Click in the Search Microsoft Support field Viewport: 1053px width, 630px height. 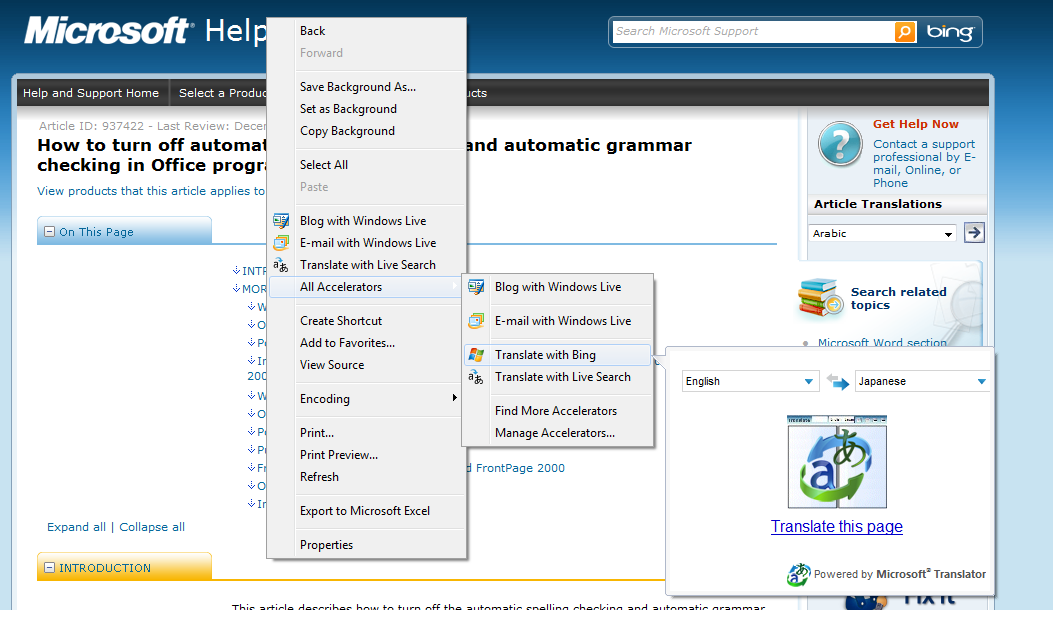pos(752,32)
